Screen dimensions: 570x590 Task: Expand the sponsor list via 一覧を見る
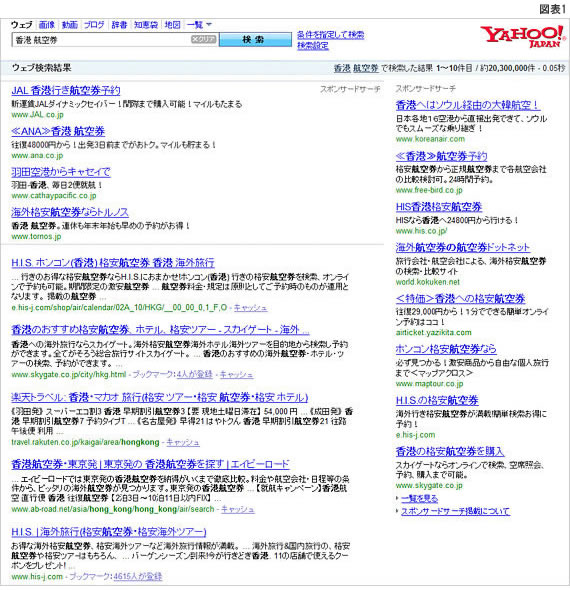[420, 499]
